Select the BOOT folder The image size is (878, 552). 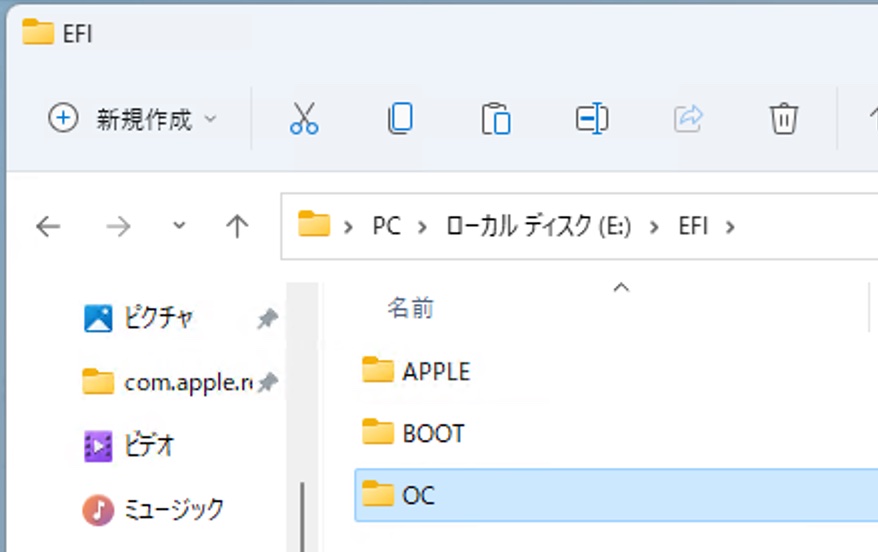[413, 433]
